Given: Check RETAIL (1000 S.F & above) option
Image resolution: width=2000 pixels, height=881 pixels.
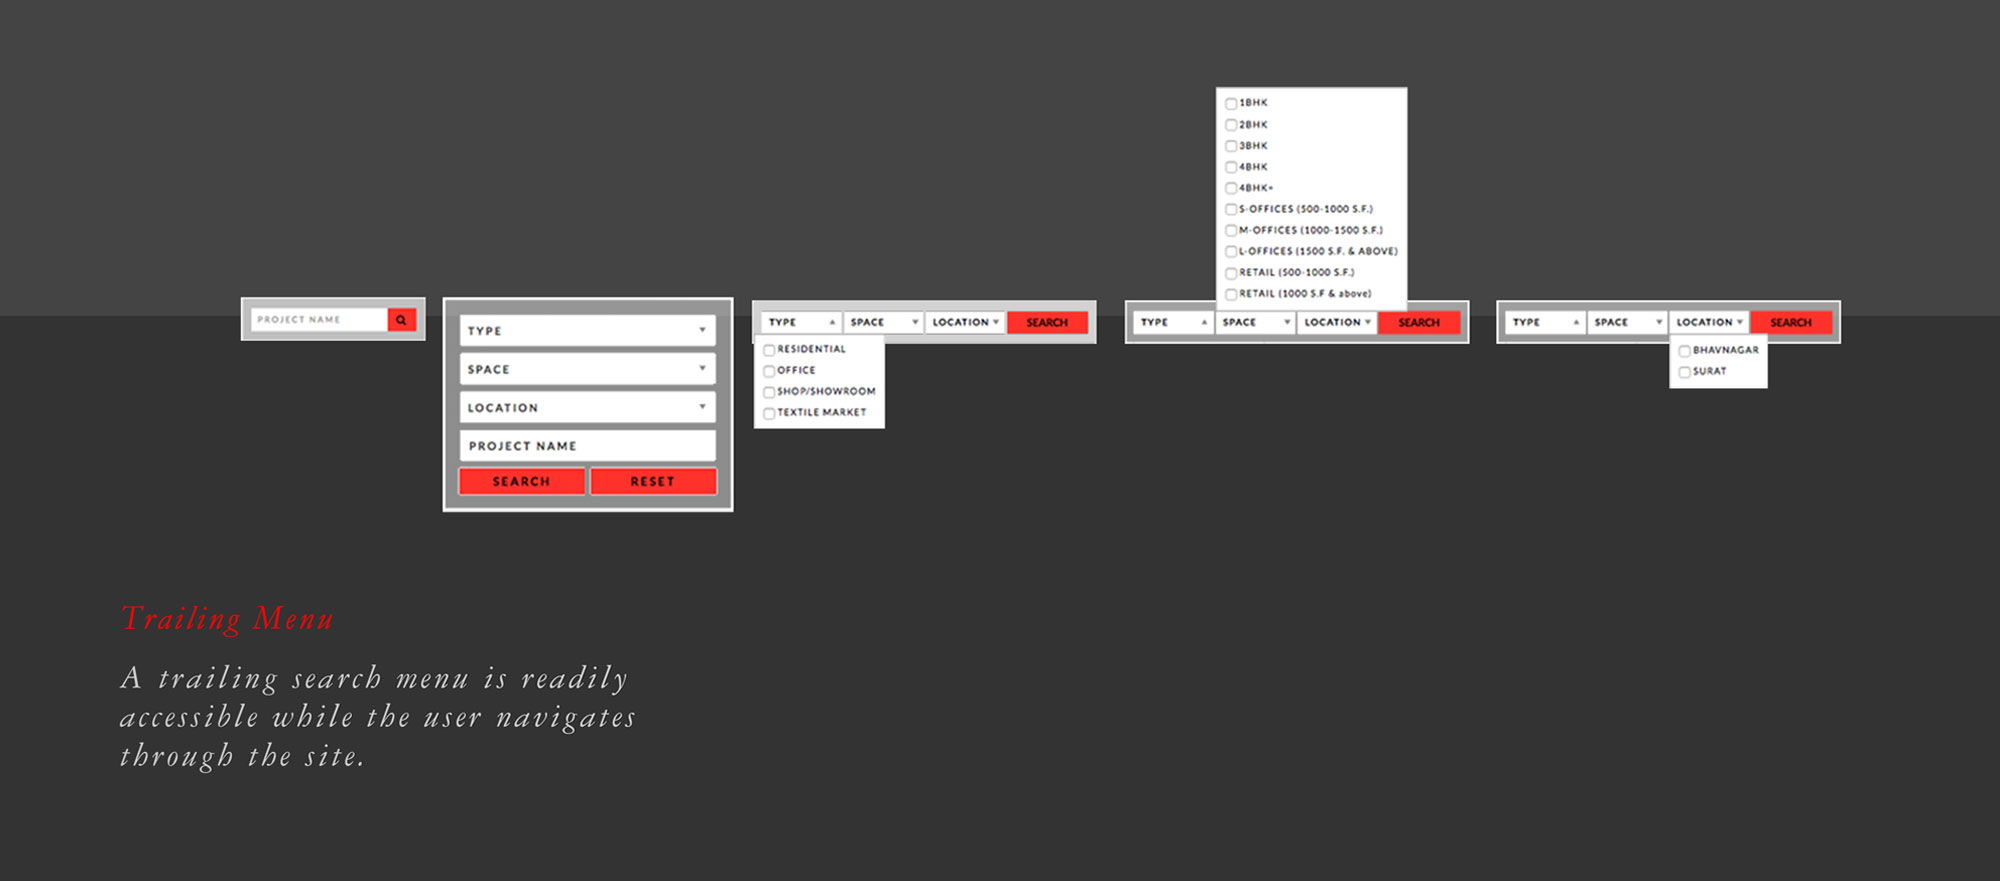Looking at the screenshot, I should coord(1231,294).
